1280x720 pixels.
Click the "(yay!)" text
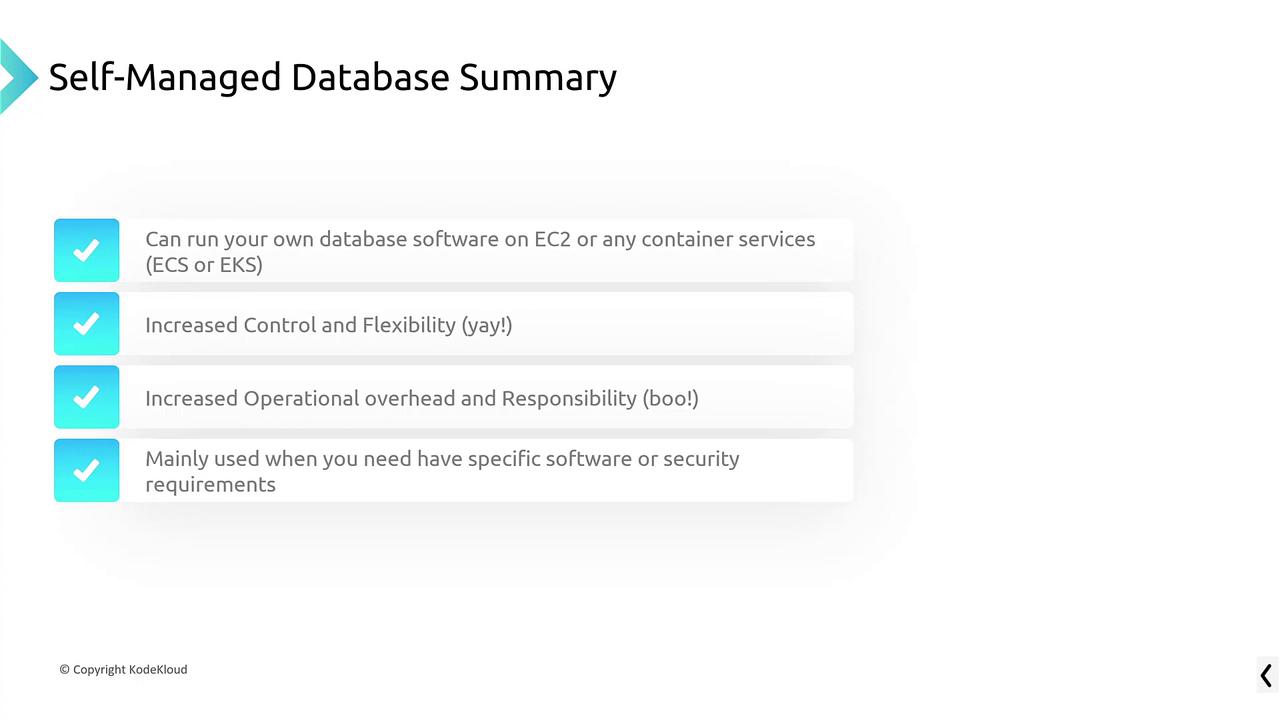coord(487,325)
